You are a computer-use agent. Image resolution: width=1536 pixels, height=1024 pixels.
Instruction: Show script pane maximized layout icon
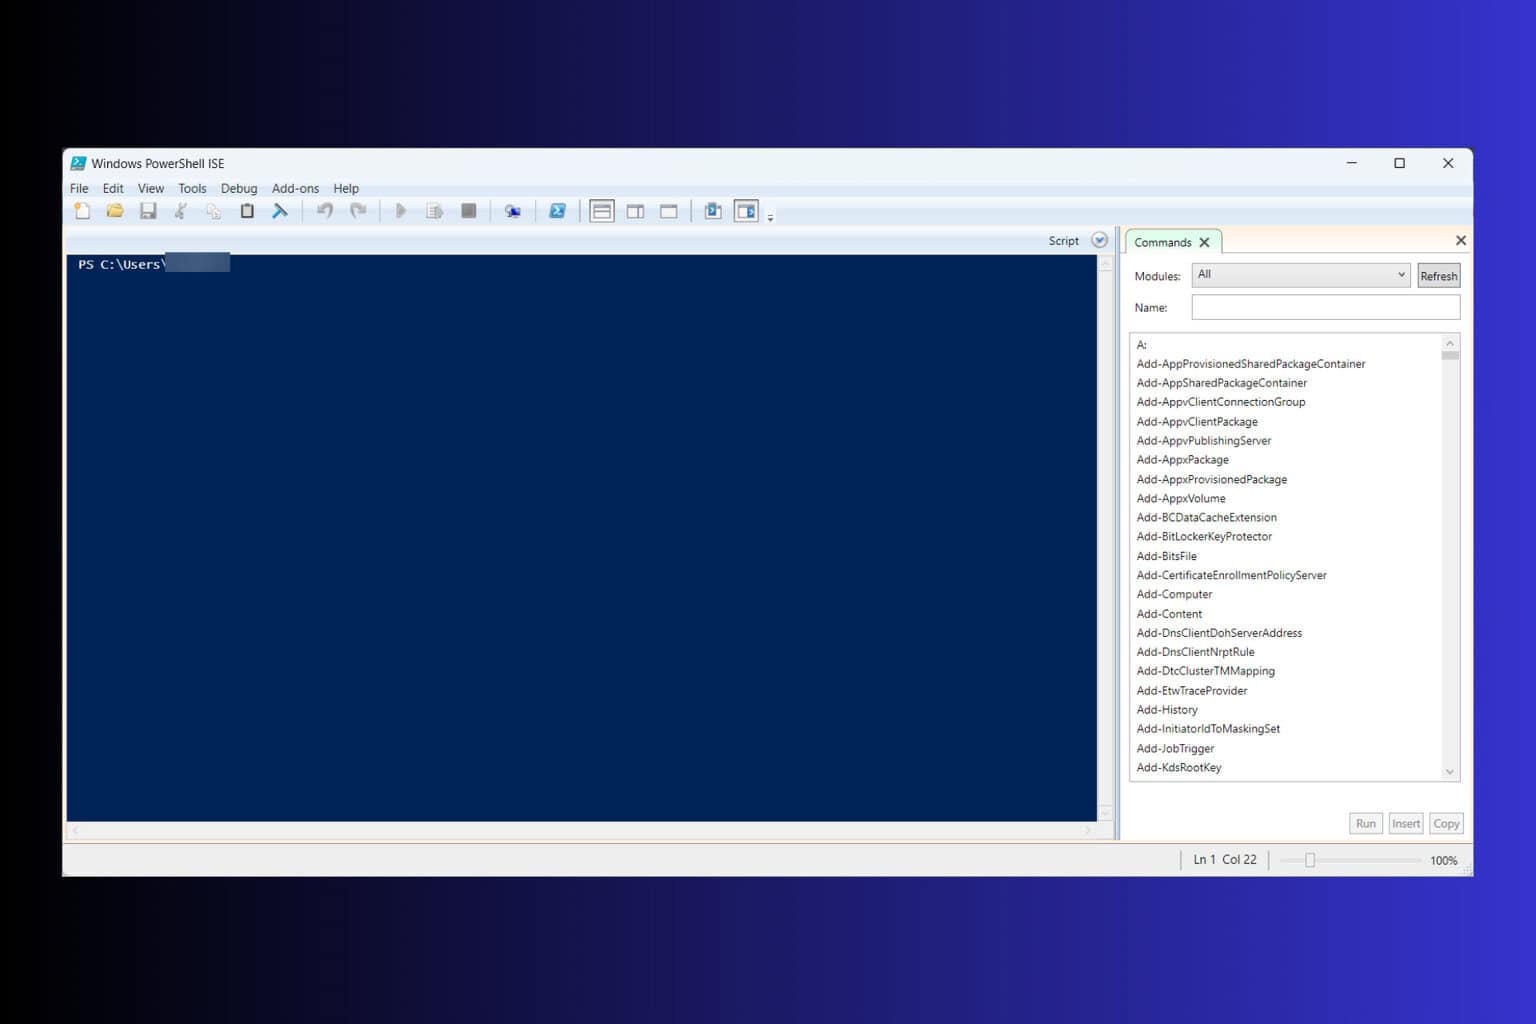(669, 211)
